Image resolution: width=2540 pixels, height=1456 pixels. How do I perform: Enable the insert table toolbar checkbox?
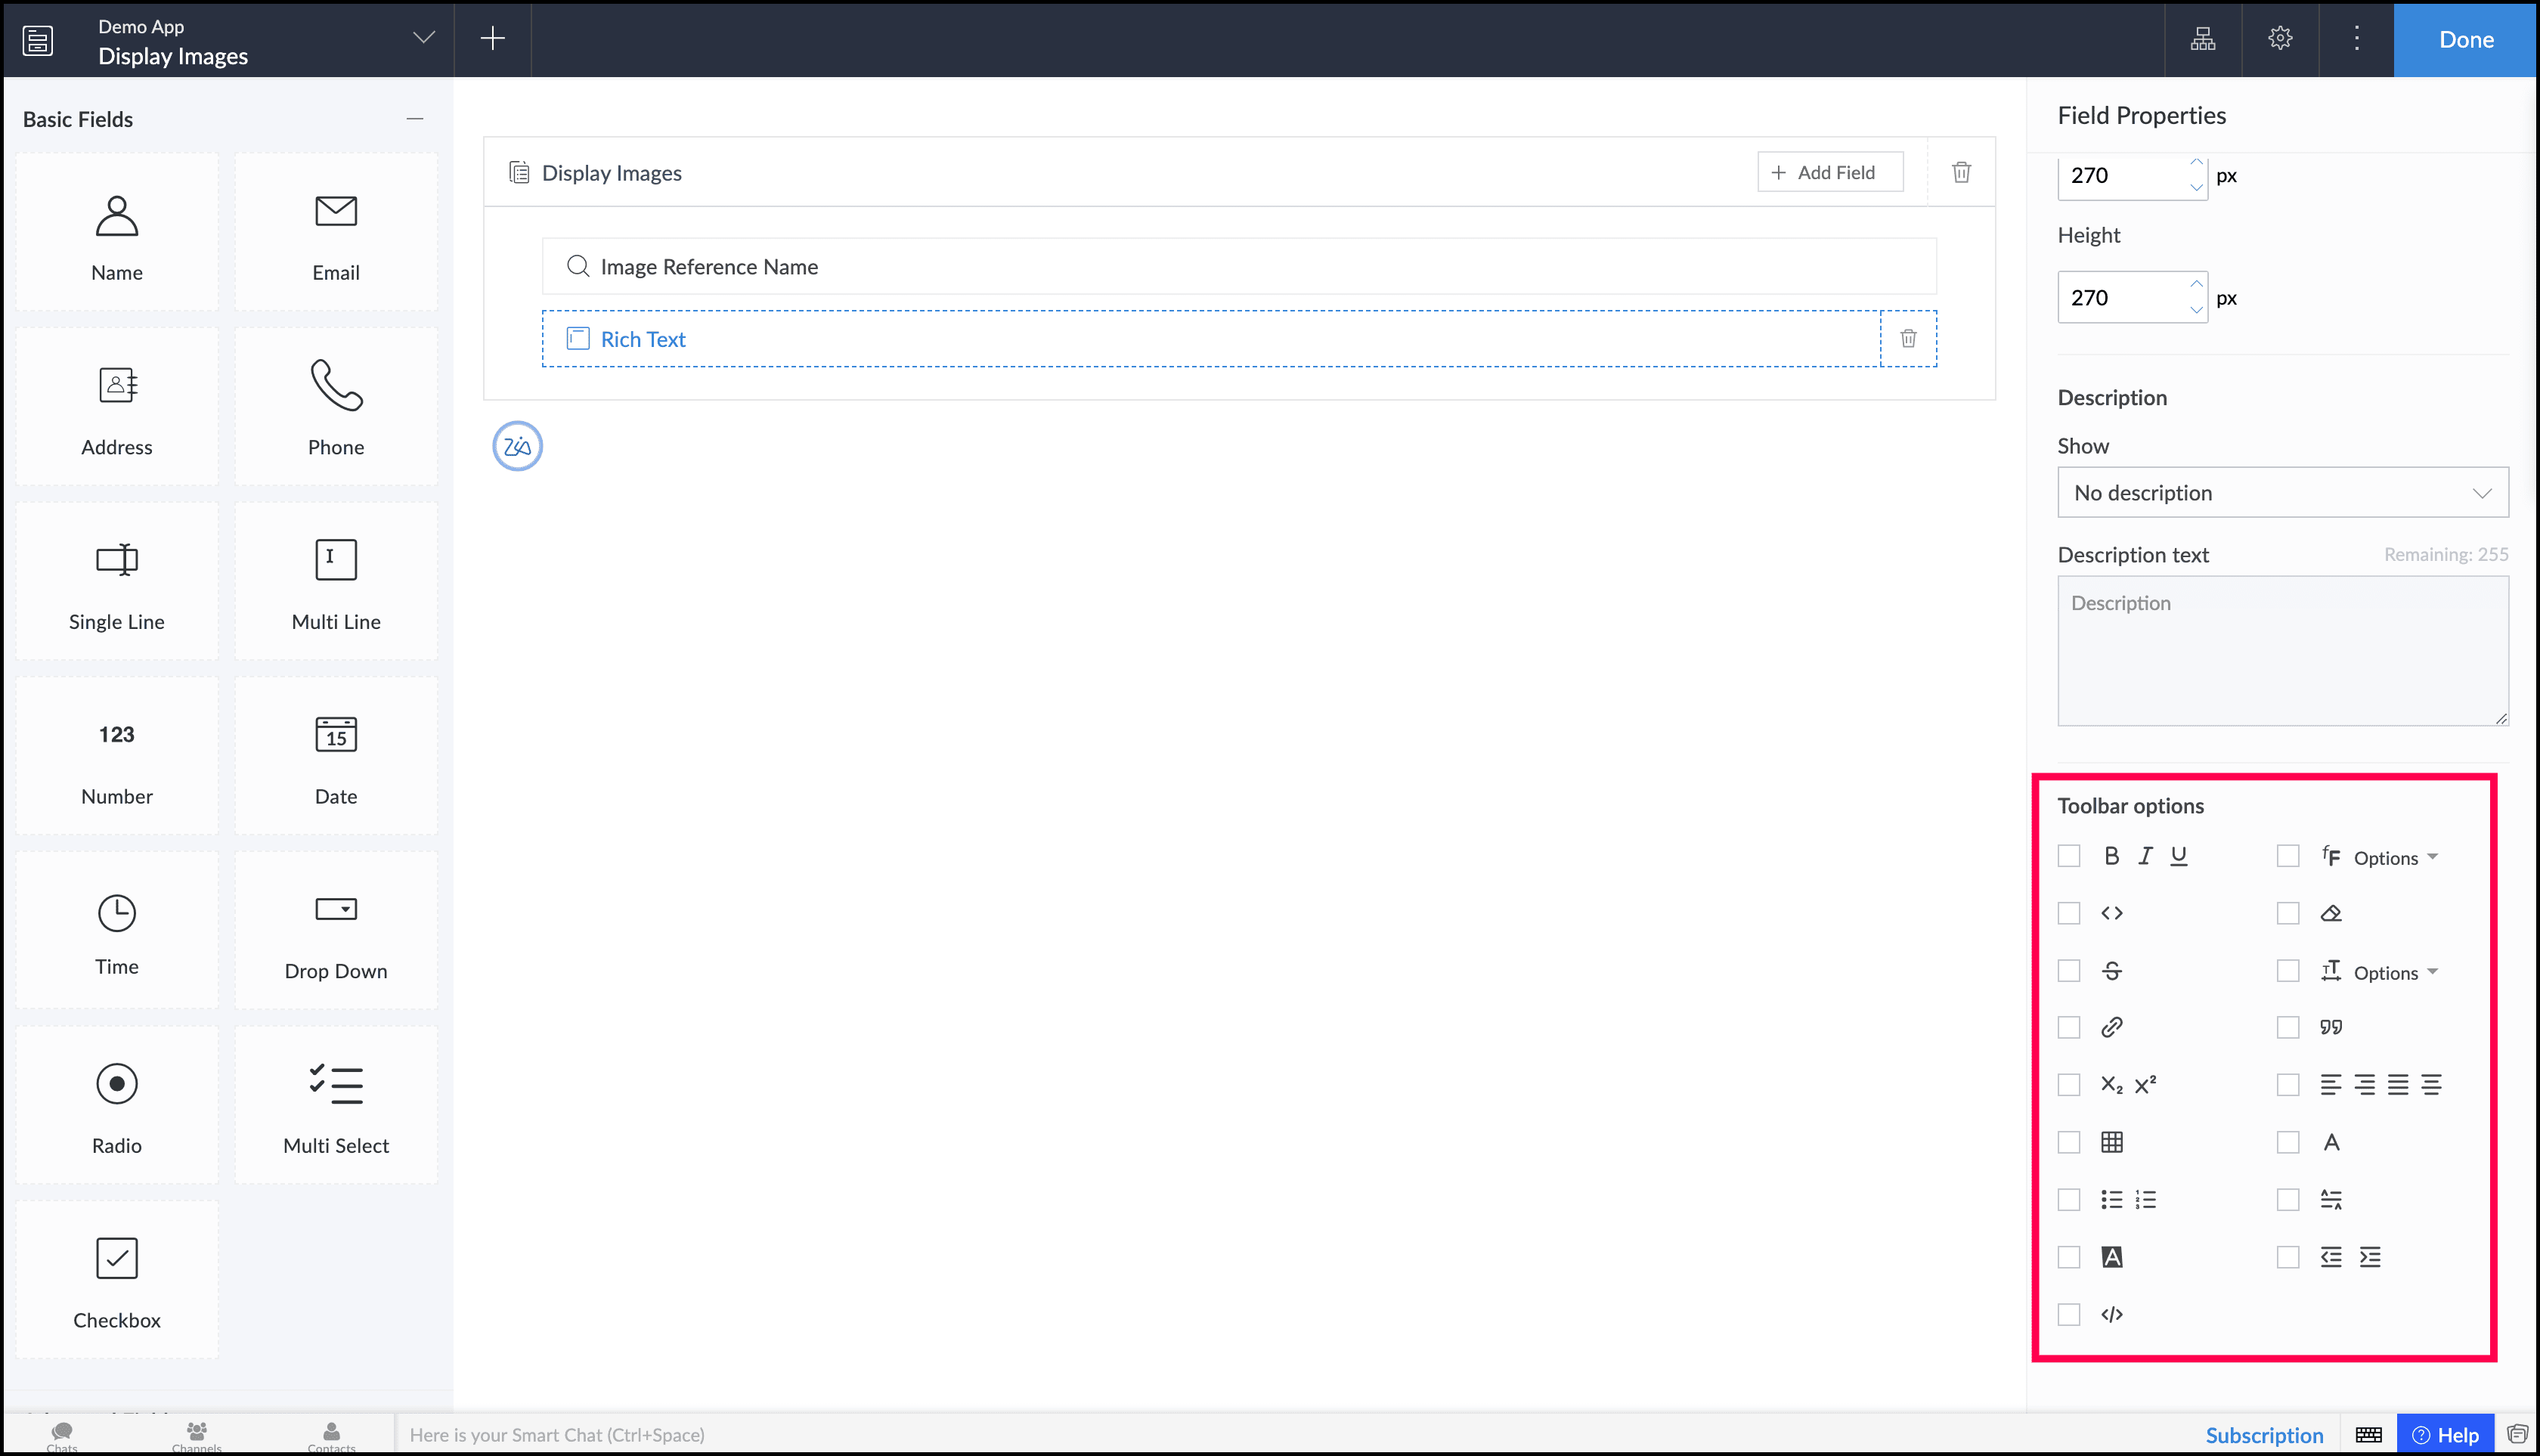pyautogui.click(x=2068, y=1143)
